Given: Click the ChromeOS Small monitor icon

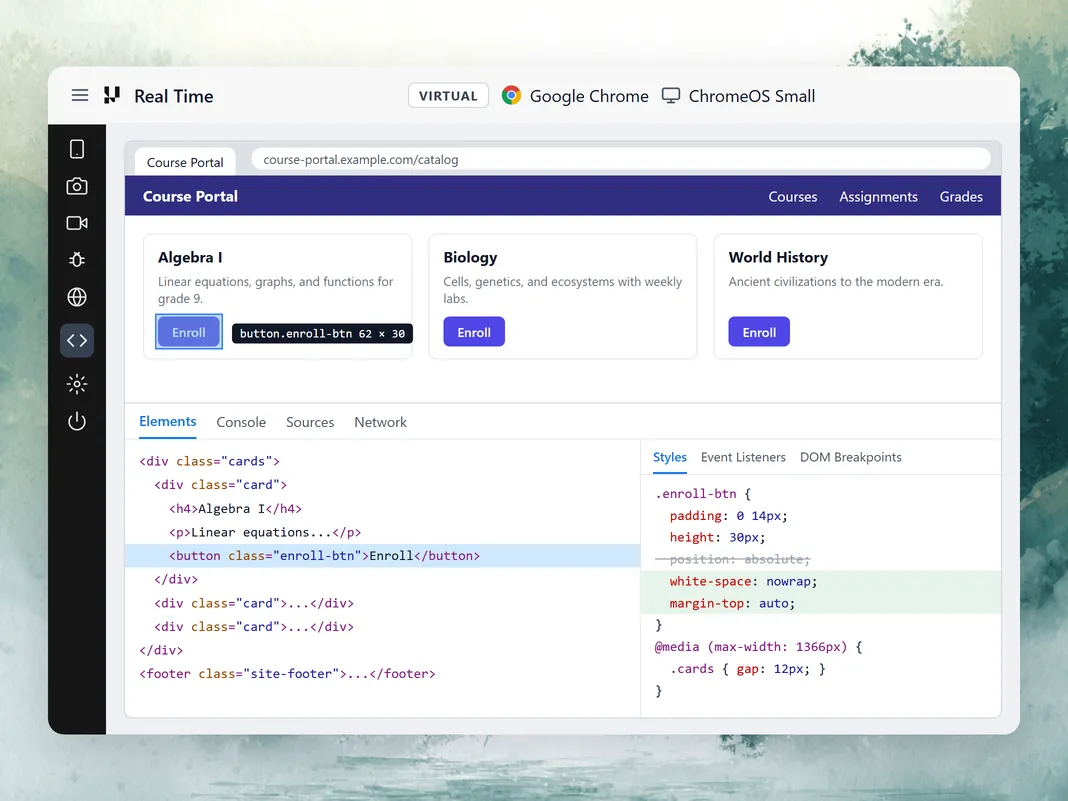Looking at the screenshot, I should [x=671, y=96].
